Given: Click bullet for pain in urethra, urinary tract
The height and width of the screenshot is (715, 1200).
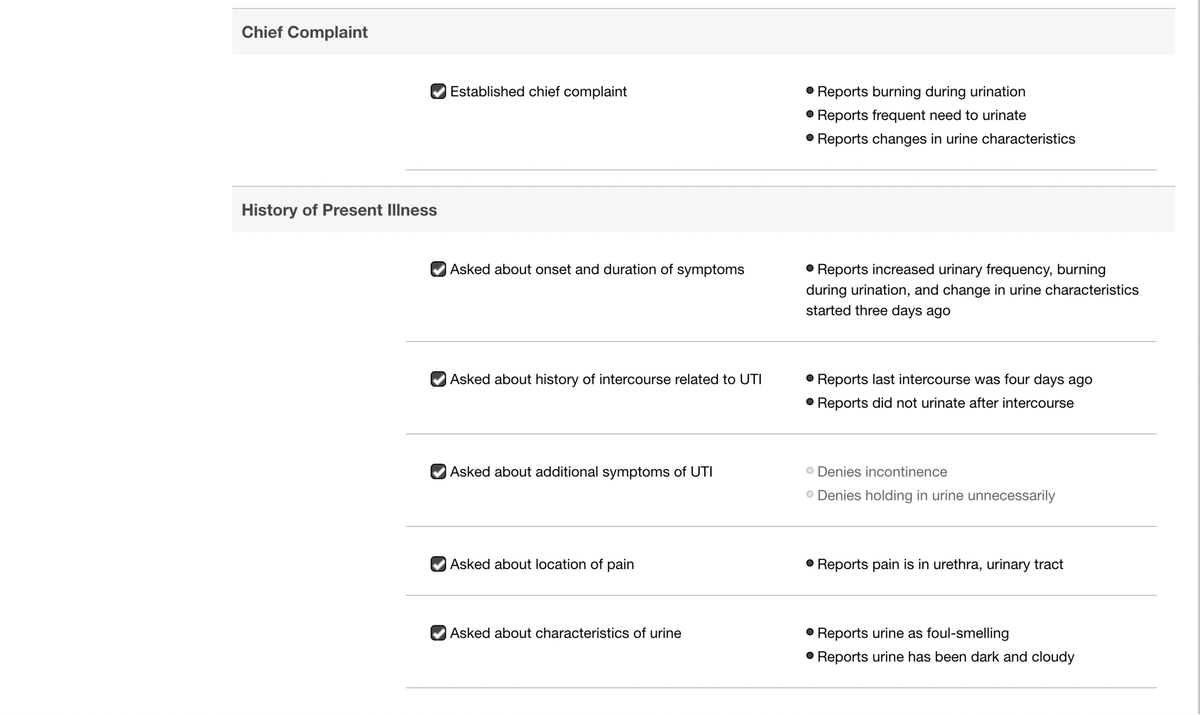Looking at the screenshot, I should coord(810,564).
